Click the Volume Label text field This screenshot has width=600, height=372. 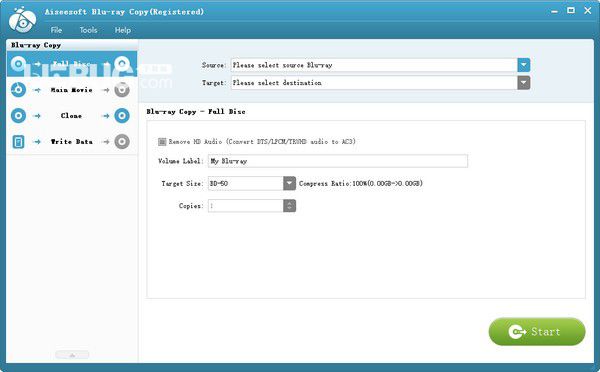338,161
